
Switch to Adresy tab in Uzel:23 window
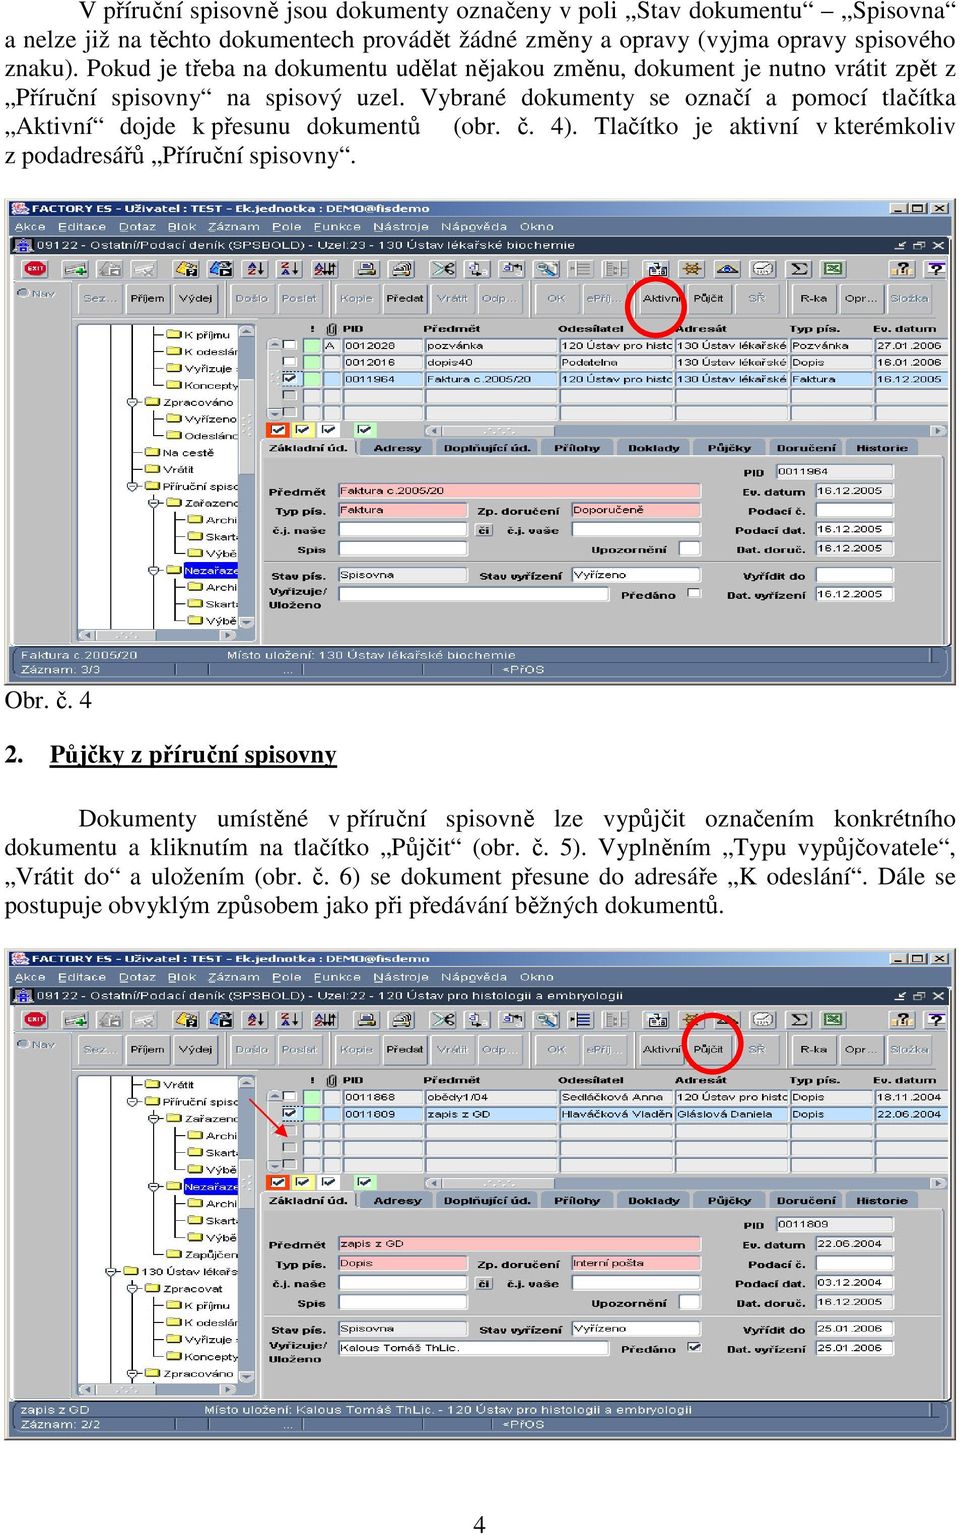pos(397,448)
